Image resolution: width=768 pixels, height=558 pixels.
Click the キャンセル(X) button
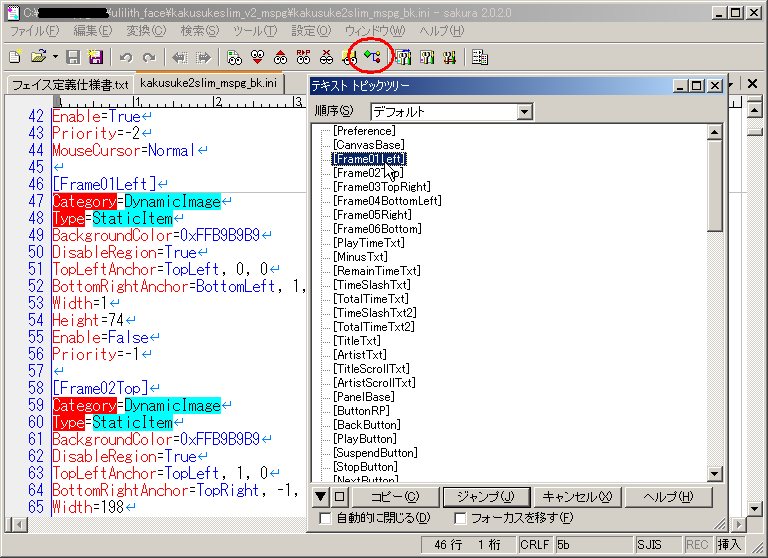577,497
